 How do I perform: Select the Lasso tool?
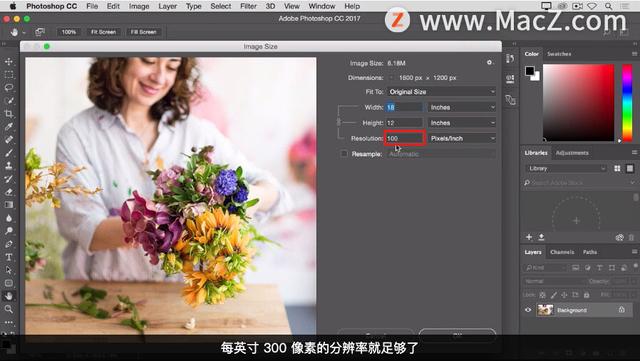click(9, 88)
